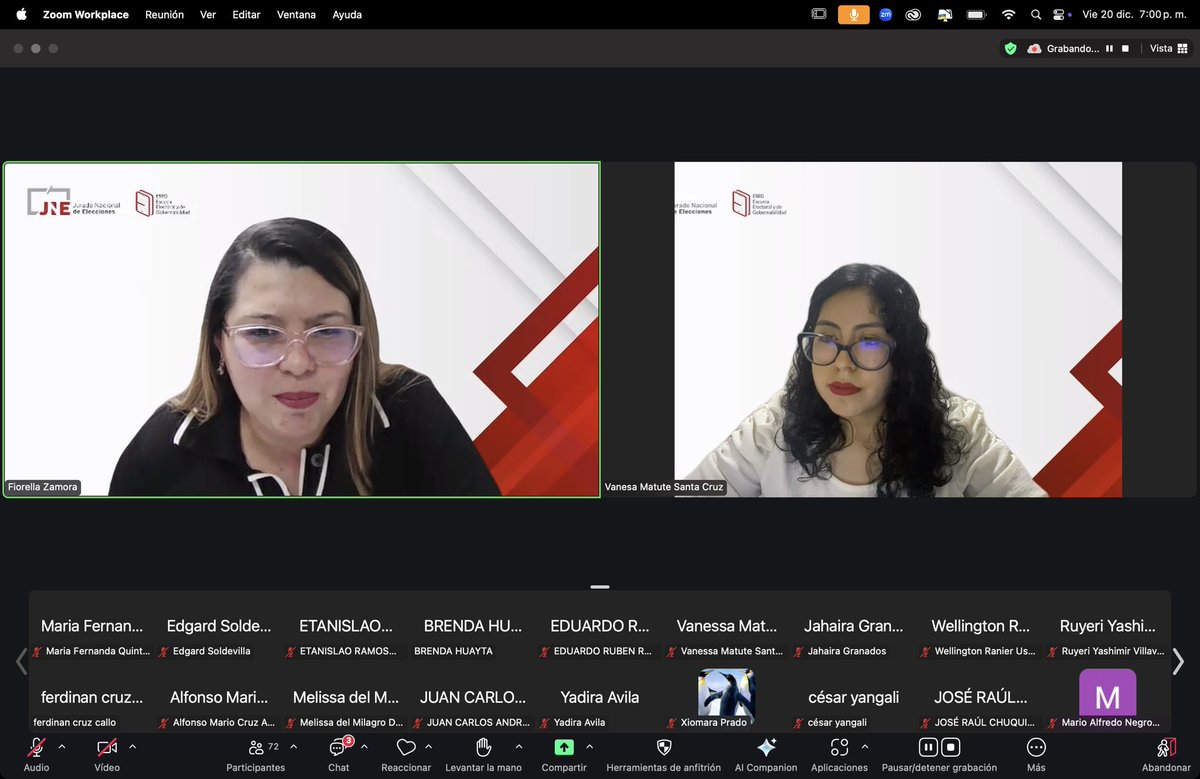The width and height of the screenshot is (1200, 779).
Task: Expand the Aplicaciones options arrow
Action: (x=865, y=746)
